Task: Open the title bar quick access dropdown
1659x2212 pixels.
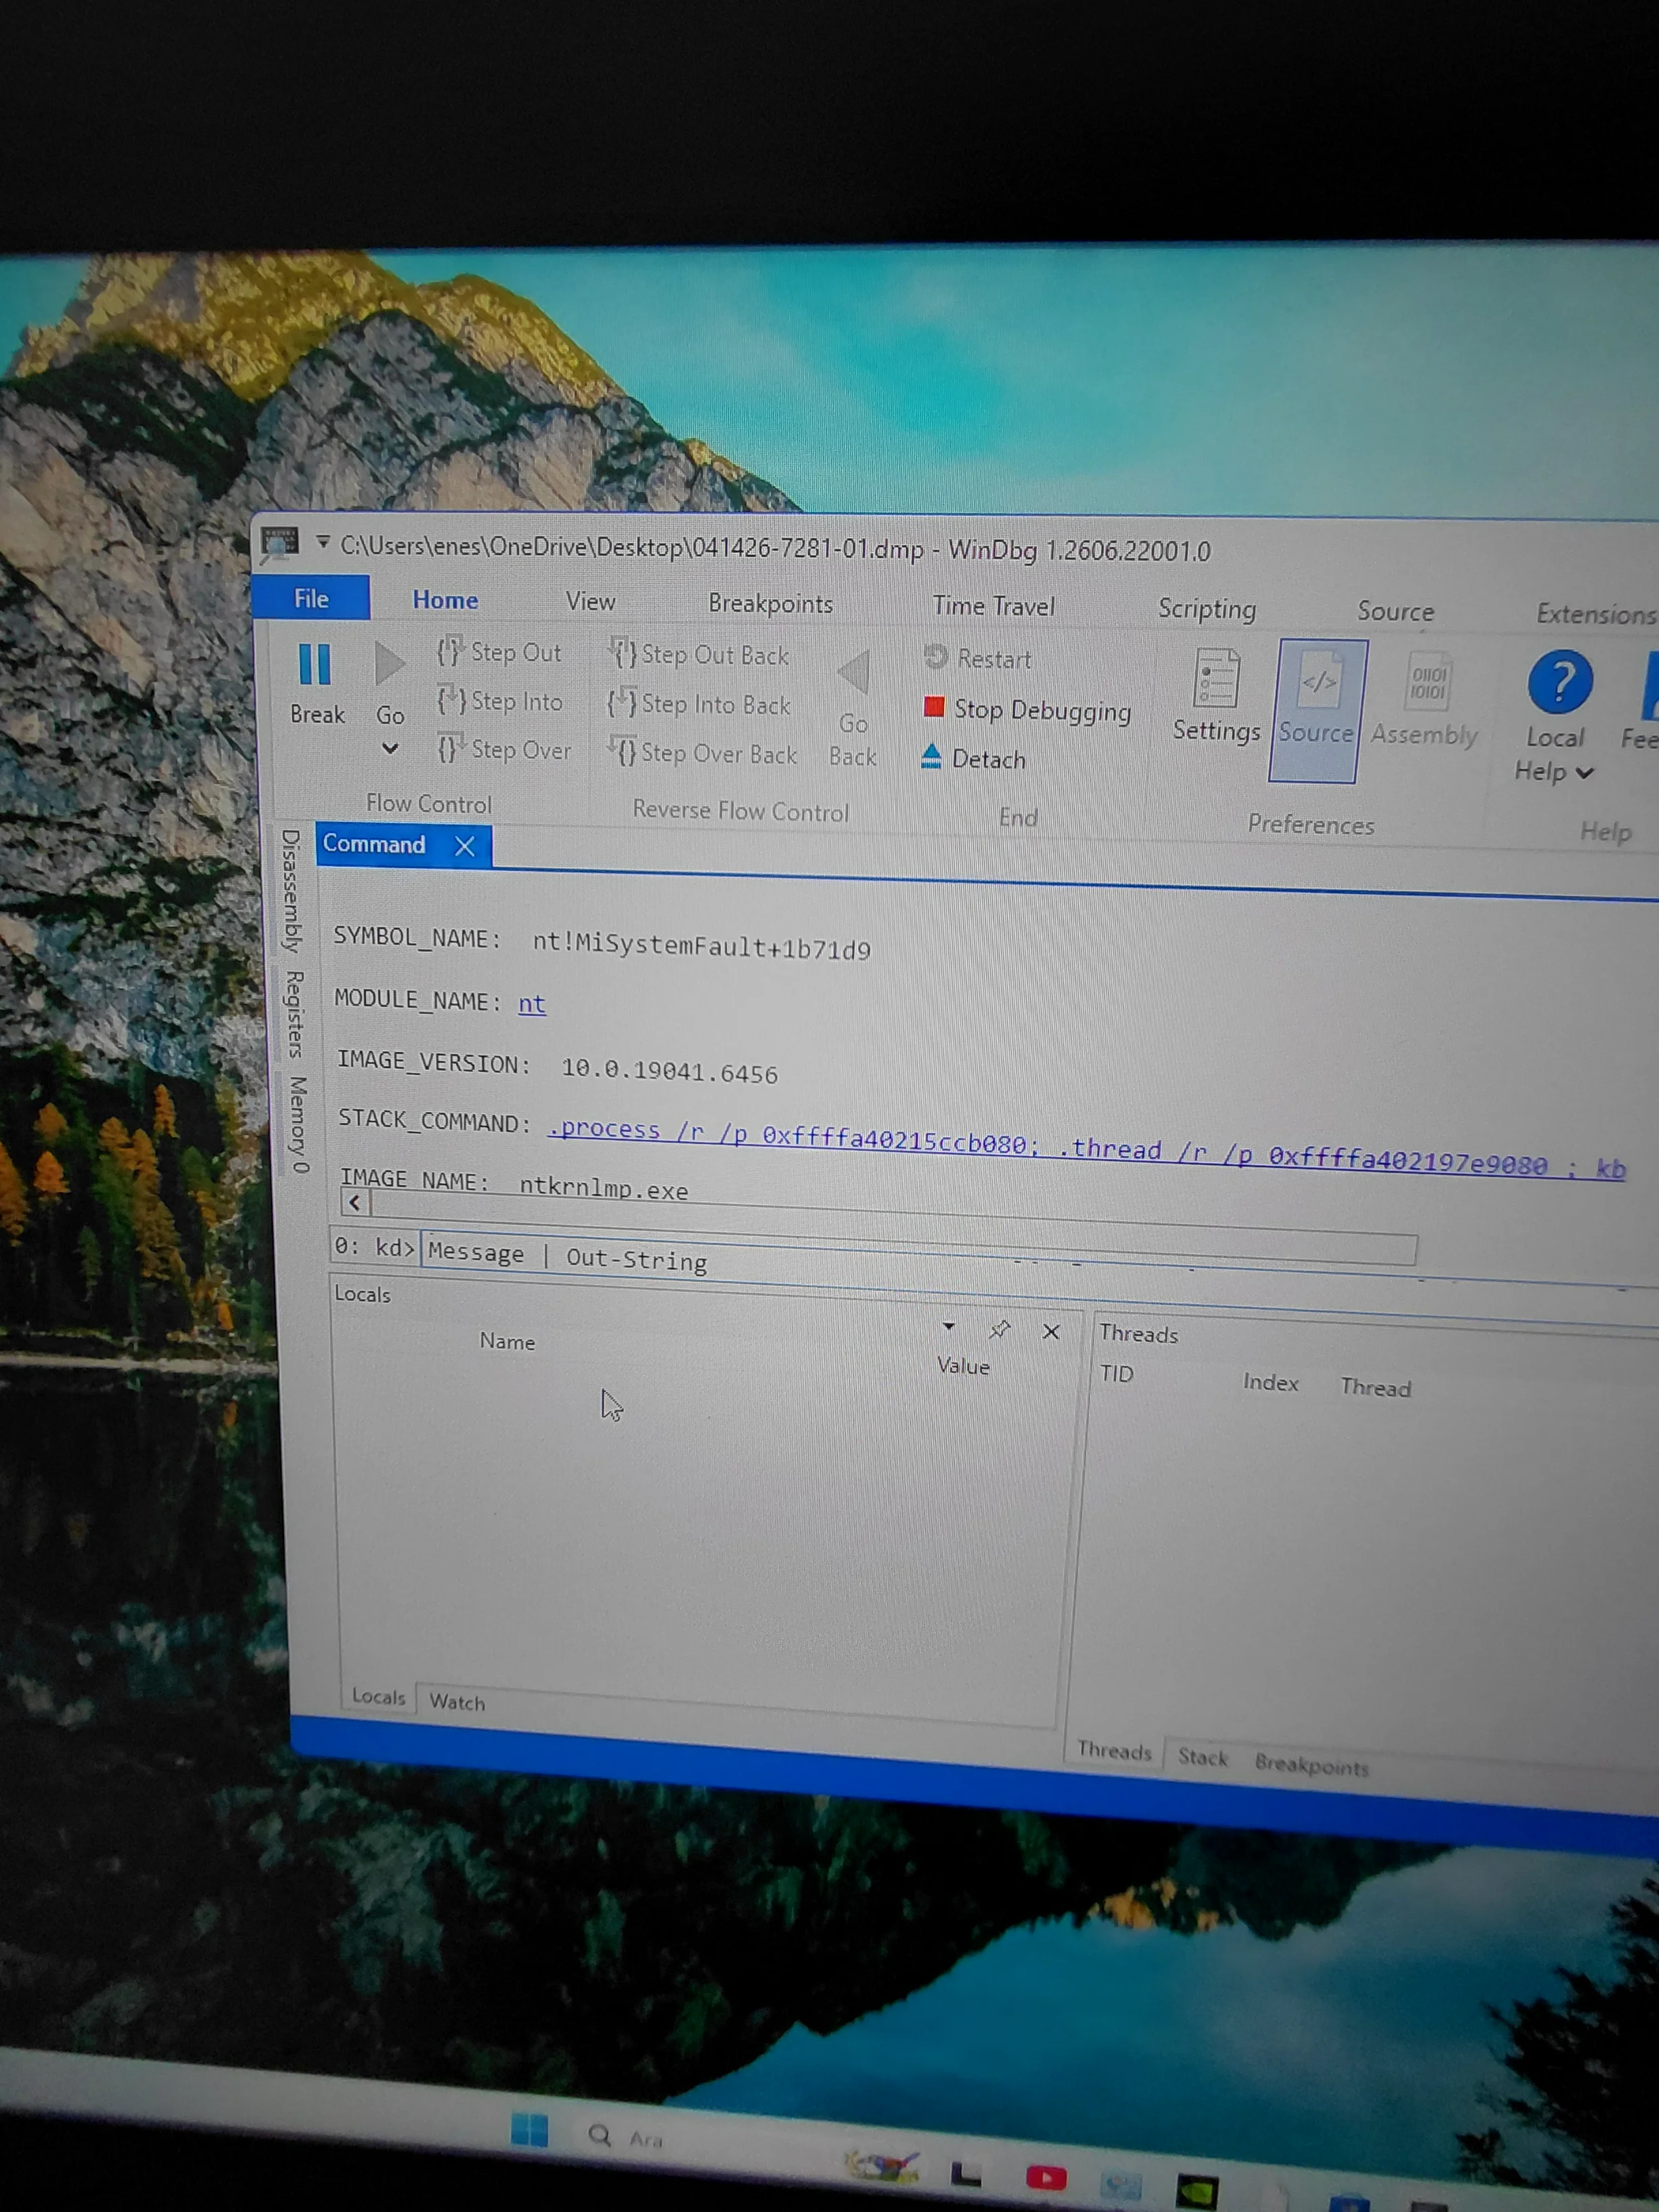Action: [323, 543]
